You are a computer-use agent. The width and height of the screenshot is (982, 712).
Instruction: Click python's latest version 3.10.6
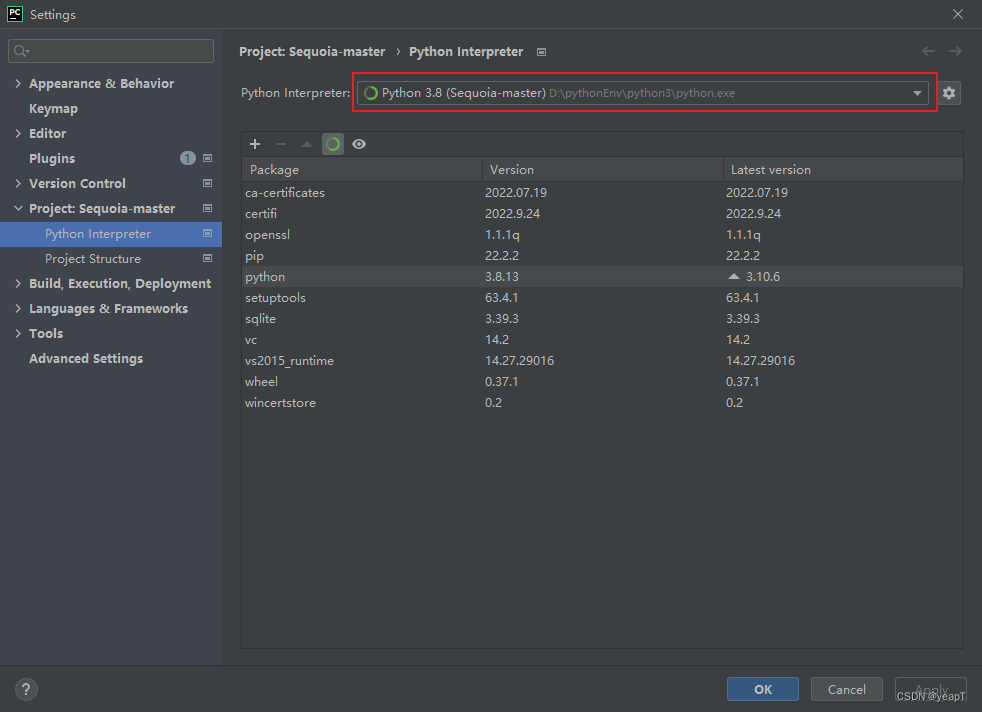[x=762, y=277]
